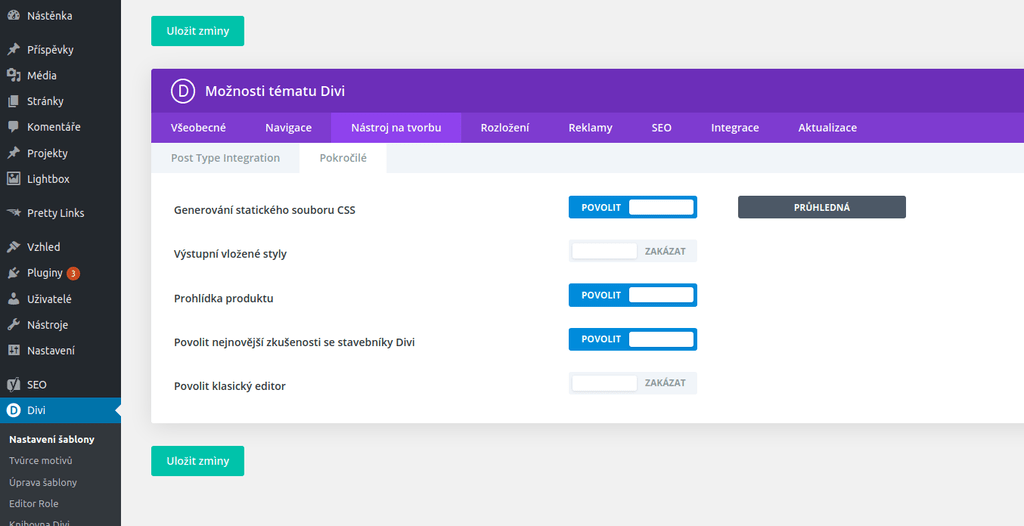
Task: Toggle Povolit nejnovější zkušenosti se stavebníky Divi
Action: click(x=633, y=339)
